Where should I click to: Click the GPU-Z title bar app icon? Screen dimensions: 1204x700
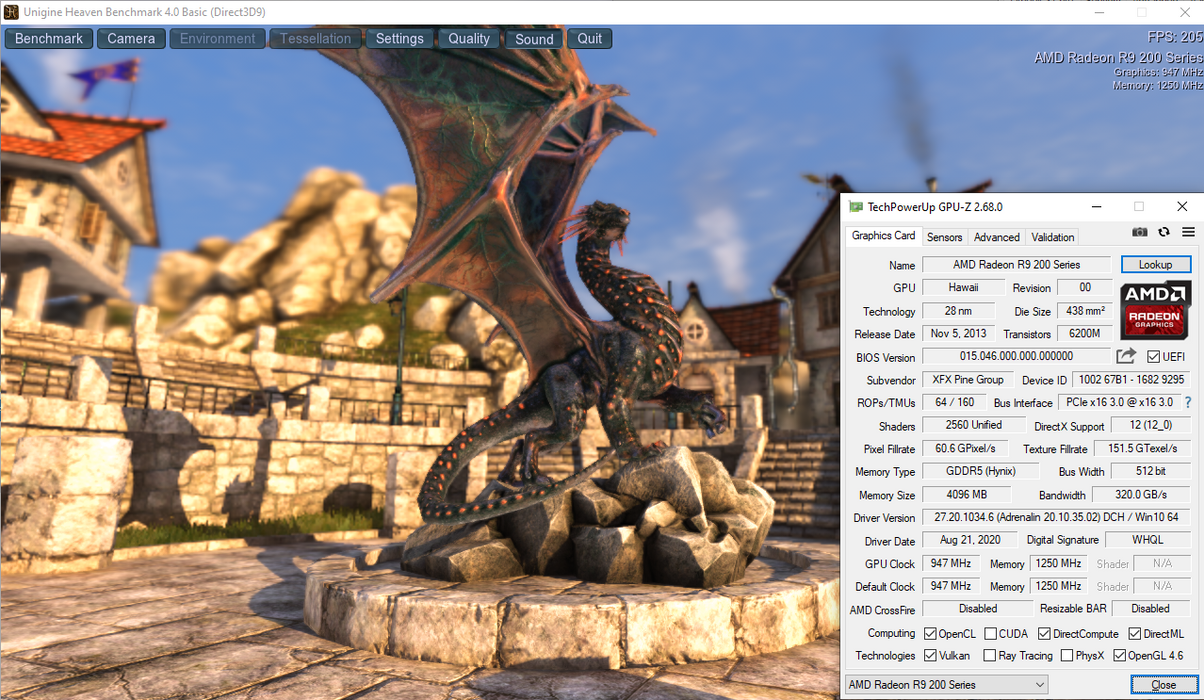coord(855,207)
